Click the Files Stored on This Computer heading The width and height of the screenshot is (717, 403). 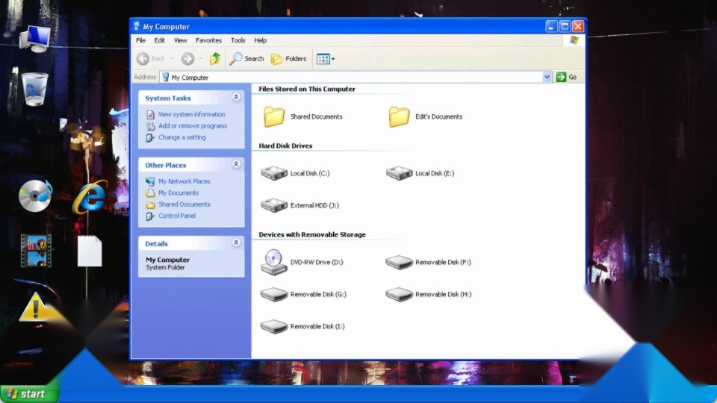point(307,89)
